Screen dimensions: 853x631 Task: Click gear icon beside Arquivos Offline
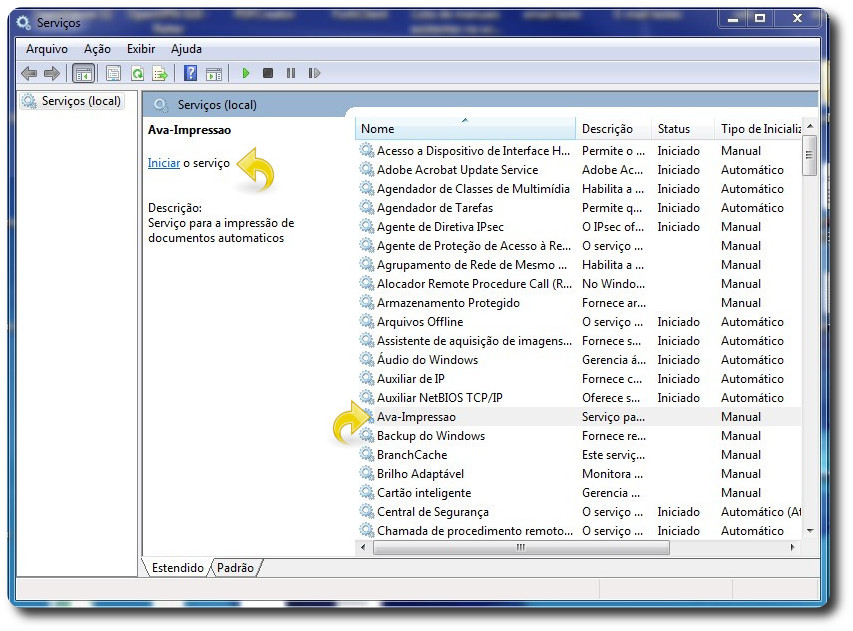click(367, 321)
